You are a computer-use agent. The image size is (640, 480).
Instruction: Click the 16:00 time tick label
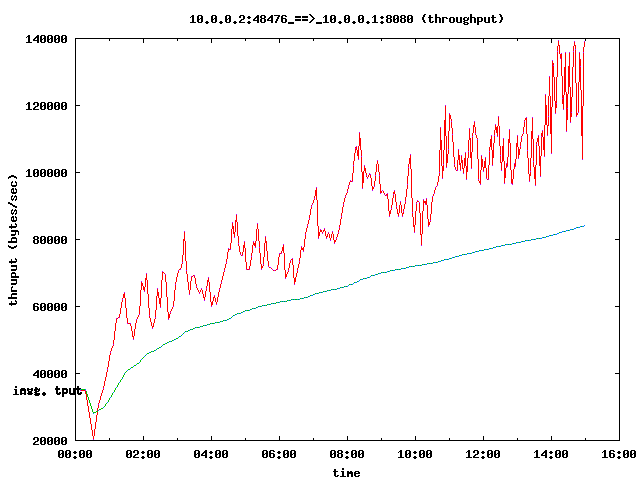[619, 455]
